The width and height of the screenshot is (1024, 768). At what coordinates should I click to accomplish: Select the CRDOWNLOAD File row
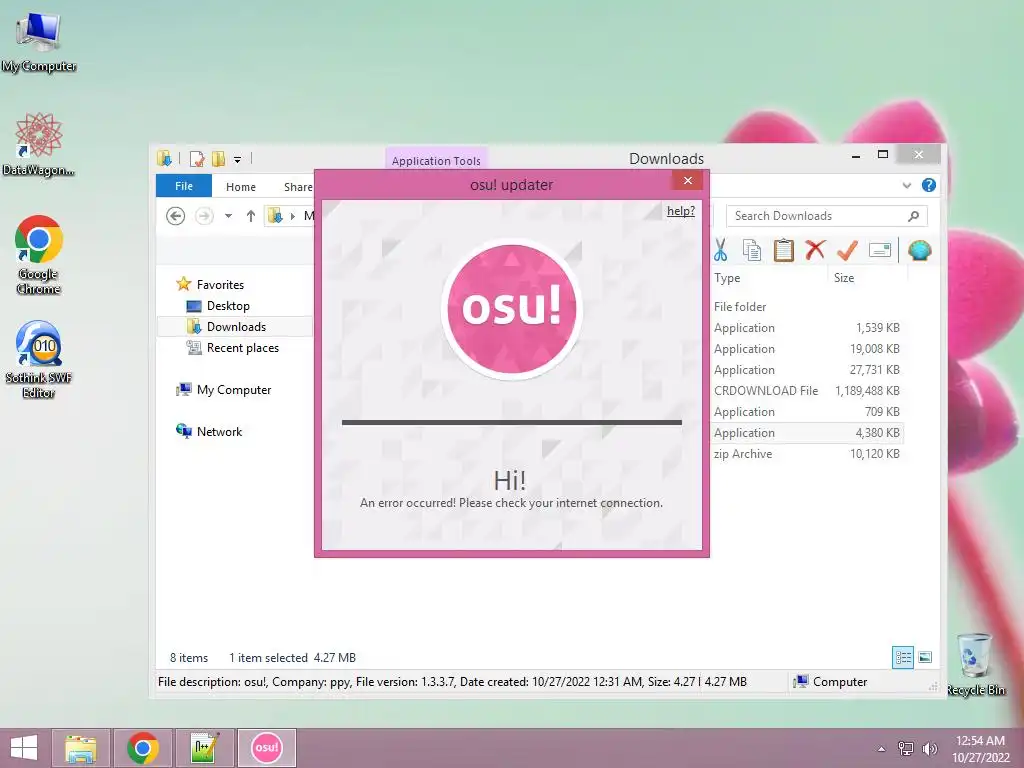tap(807, 391)
